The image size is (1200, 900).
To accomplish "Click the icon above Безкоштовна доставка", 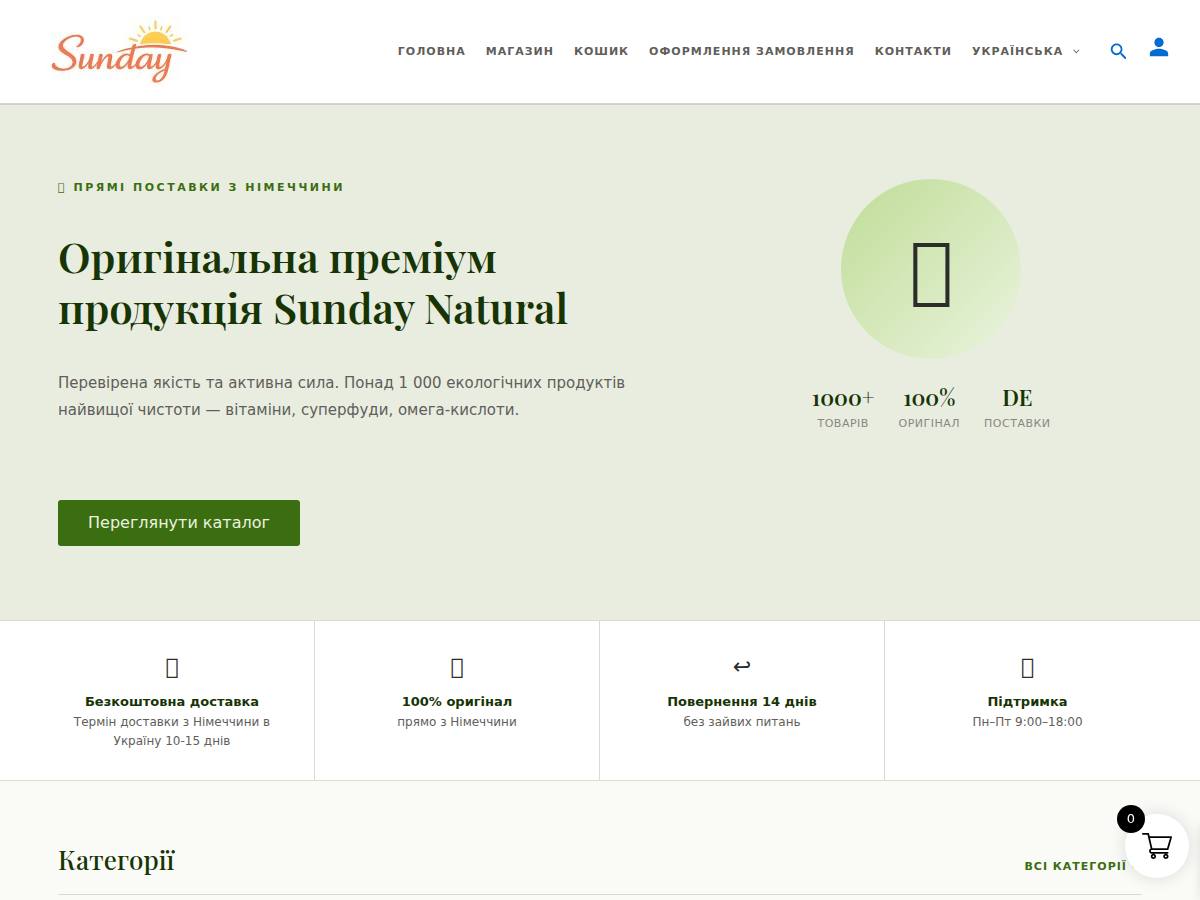I will [x=172, y=668].
